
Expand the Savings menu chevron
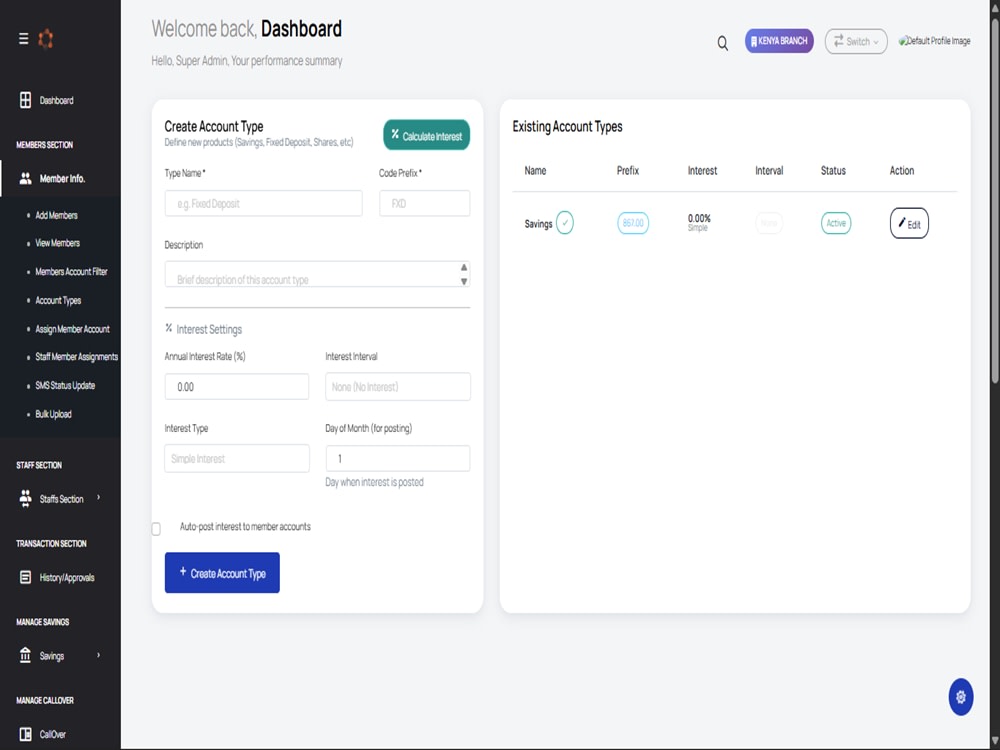tap(98, 655)
